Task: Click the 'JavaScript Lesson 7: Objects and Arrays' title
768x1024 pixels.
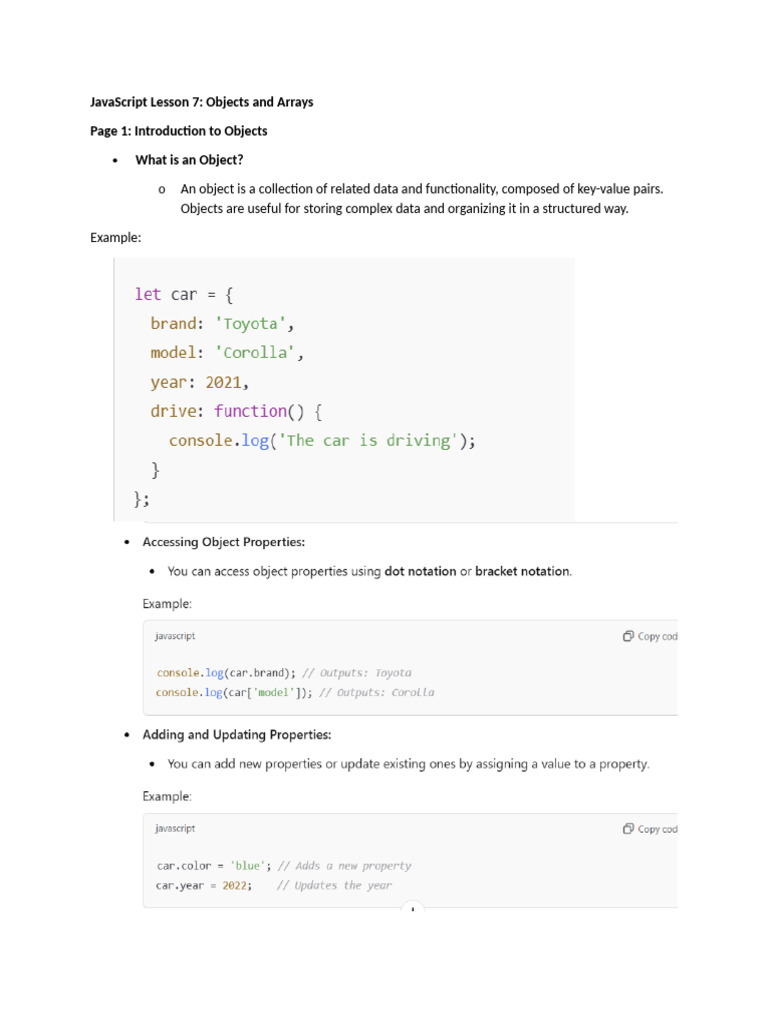Action: 202,102
